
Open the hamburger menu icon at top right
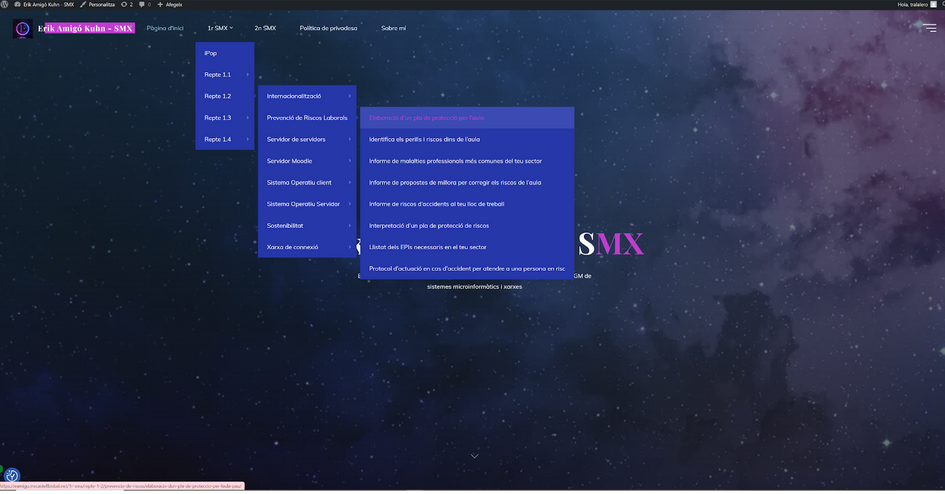click(929, 28)
